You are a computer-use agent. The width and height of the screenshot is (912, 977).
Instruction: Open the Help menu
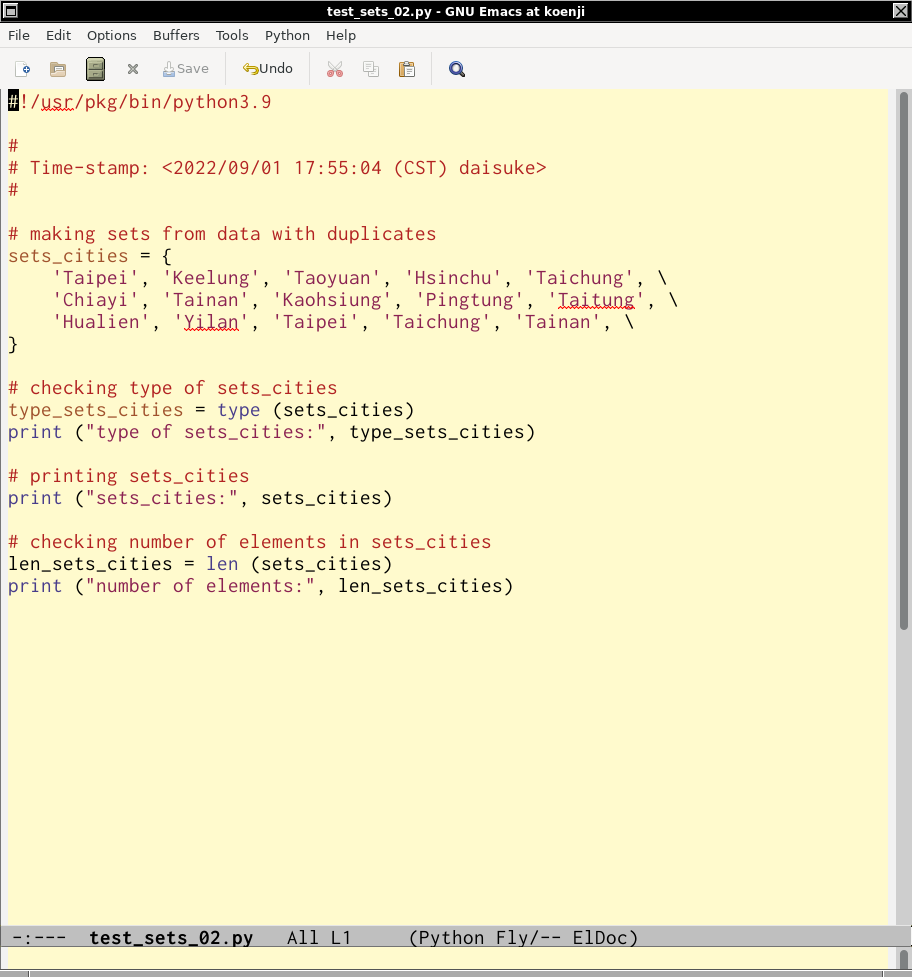pyautogui.click(x=341, y=35)
